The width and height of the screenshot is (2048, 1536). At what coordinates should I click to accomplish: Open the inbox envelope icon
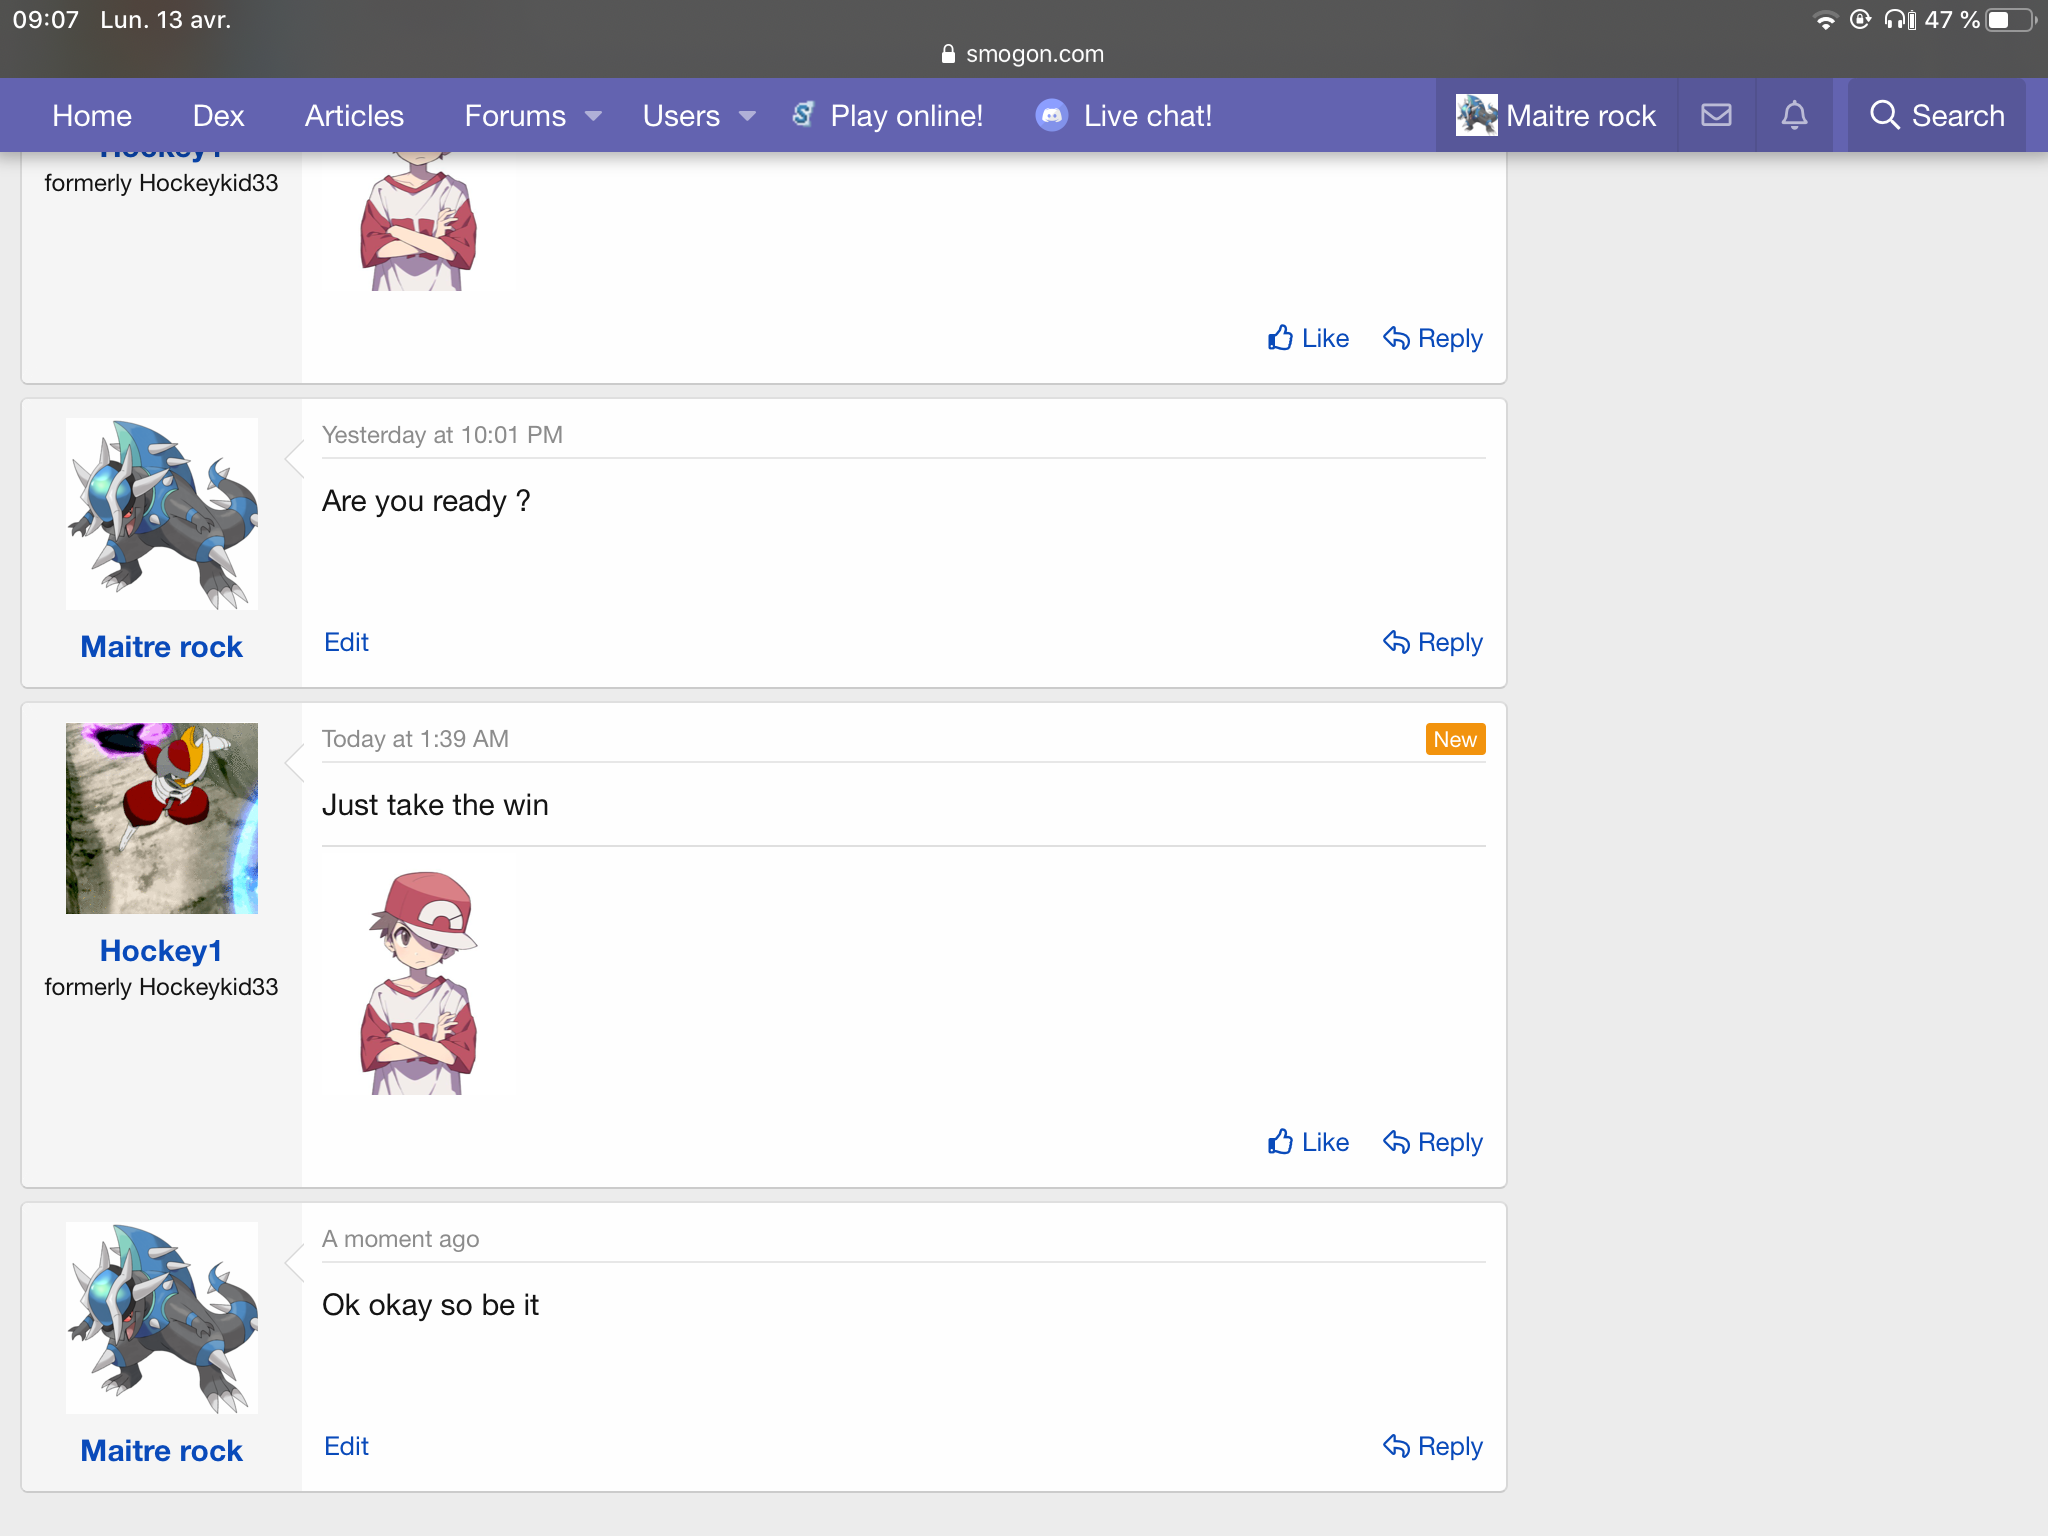tap(1716, 115)
